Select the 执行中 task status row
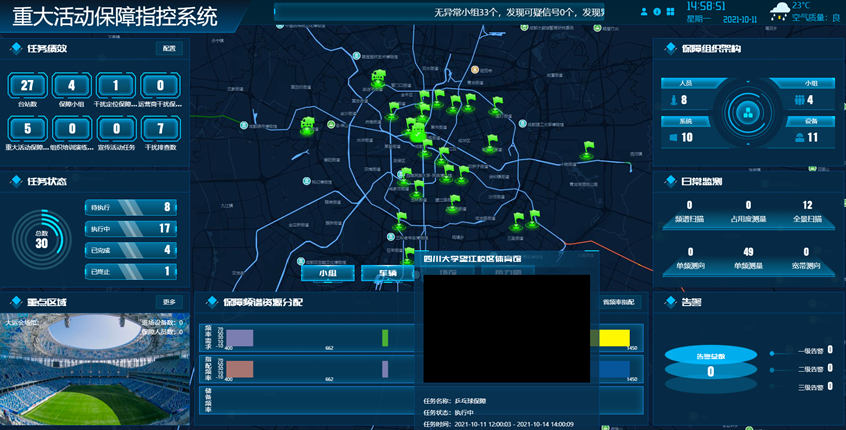This screenshot has width=846, height=430. (131, 229)
